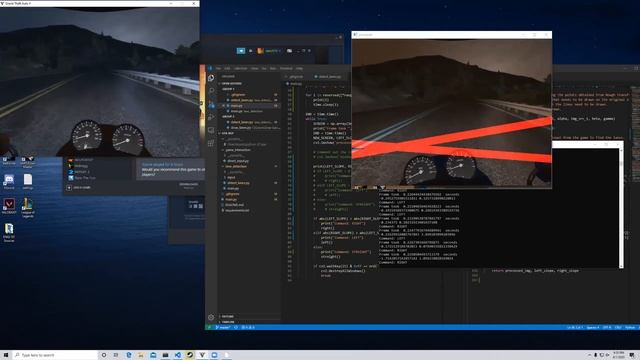This screenshot has height=360, width=640.
Task: Open the VALORANT desktop shortcut
Action: [9, 206]
